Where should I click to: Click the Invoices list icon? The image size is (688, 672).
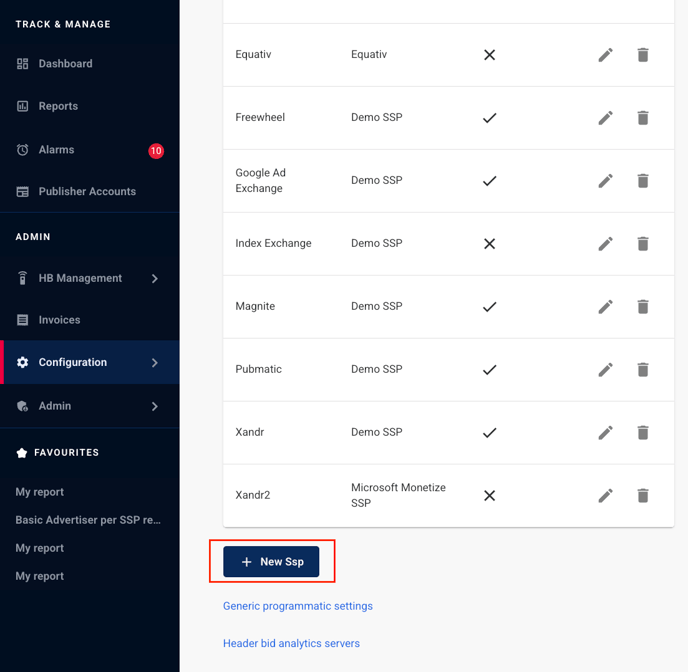tap(22, 320)
